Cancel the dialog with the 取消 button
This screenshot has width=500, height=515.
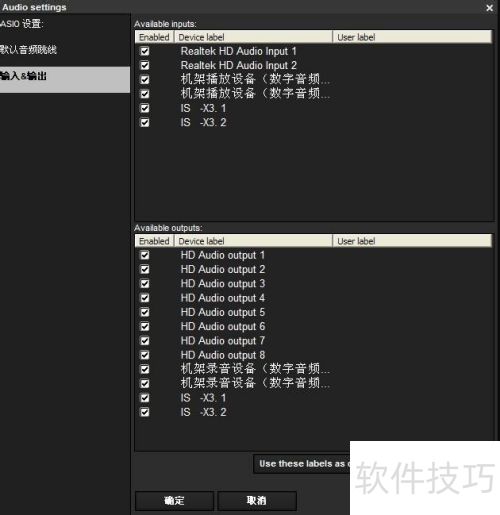coord(257,500)
